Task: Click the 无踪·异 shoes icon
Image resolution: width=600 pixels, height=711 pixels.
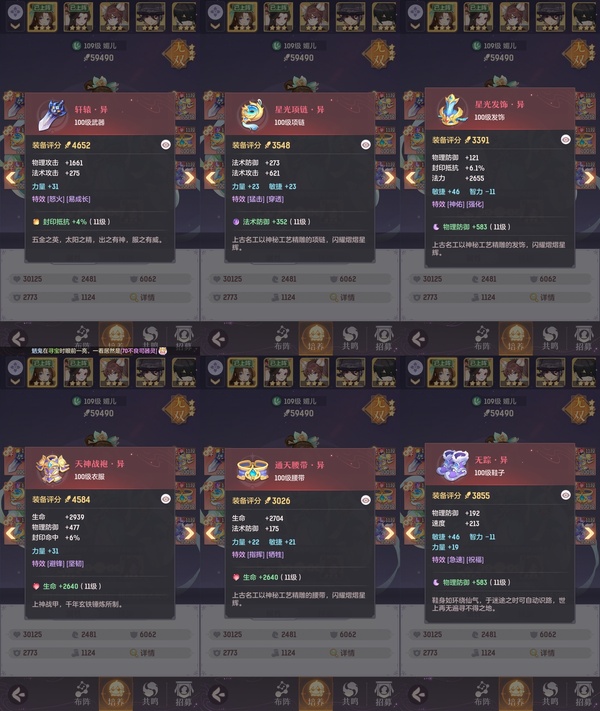Action: click(452, 465)
